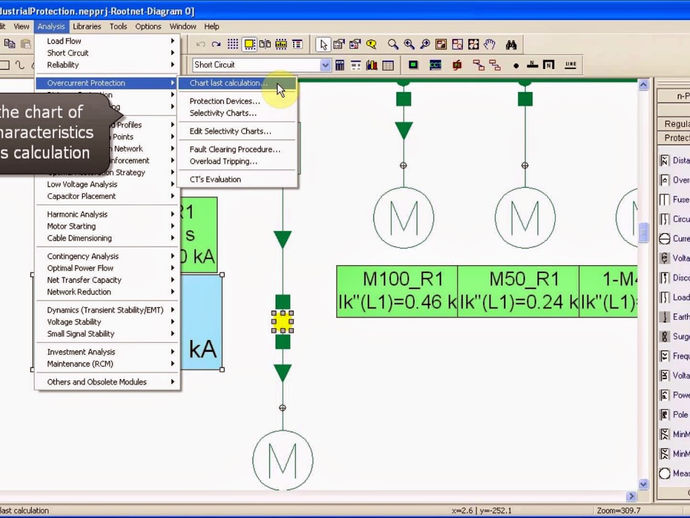Select the hand pan tool
This screenshot has height=518, width=690.
490,44
